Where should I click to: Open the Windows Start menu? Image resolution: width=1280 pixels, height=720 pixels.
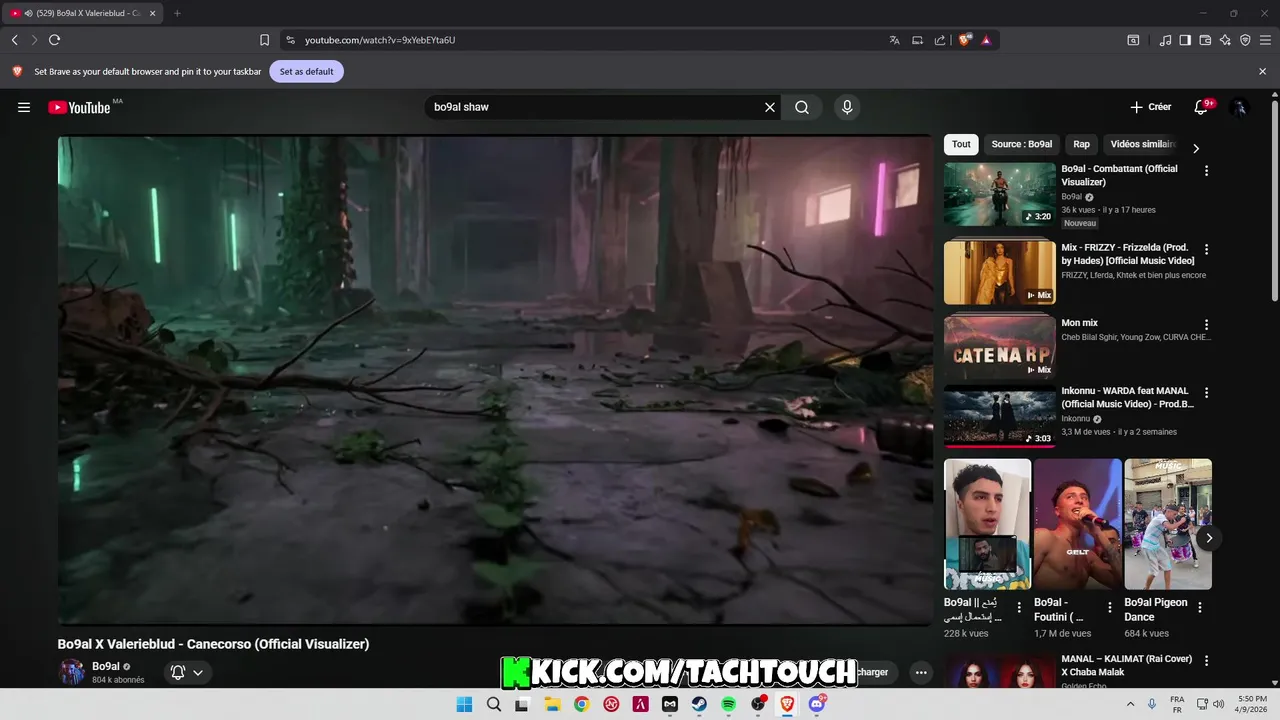tap(464, 704)
